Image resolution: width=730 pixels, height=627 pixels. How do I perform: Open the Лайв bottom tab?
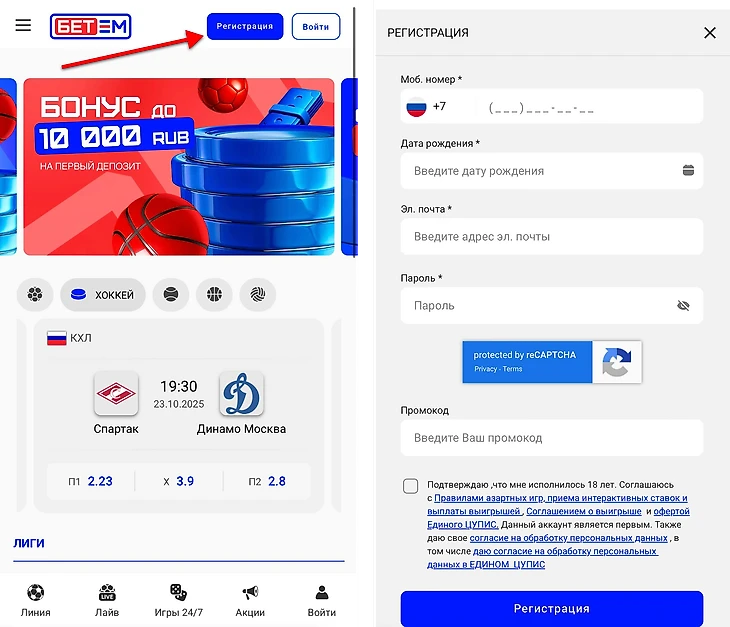(107, 600)
